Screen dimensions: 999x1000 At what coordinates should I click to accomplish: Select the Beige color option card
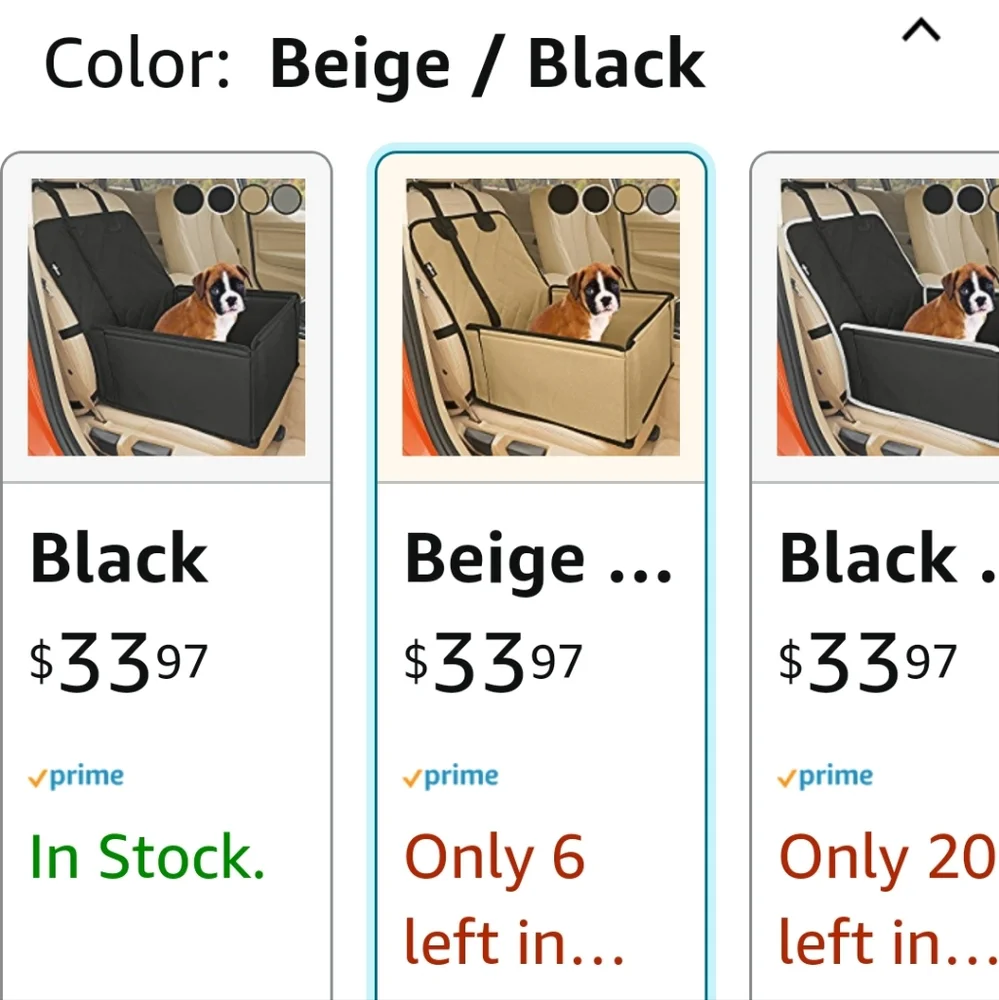541,576
